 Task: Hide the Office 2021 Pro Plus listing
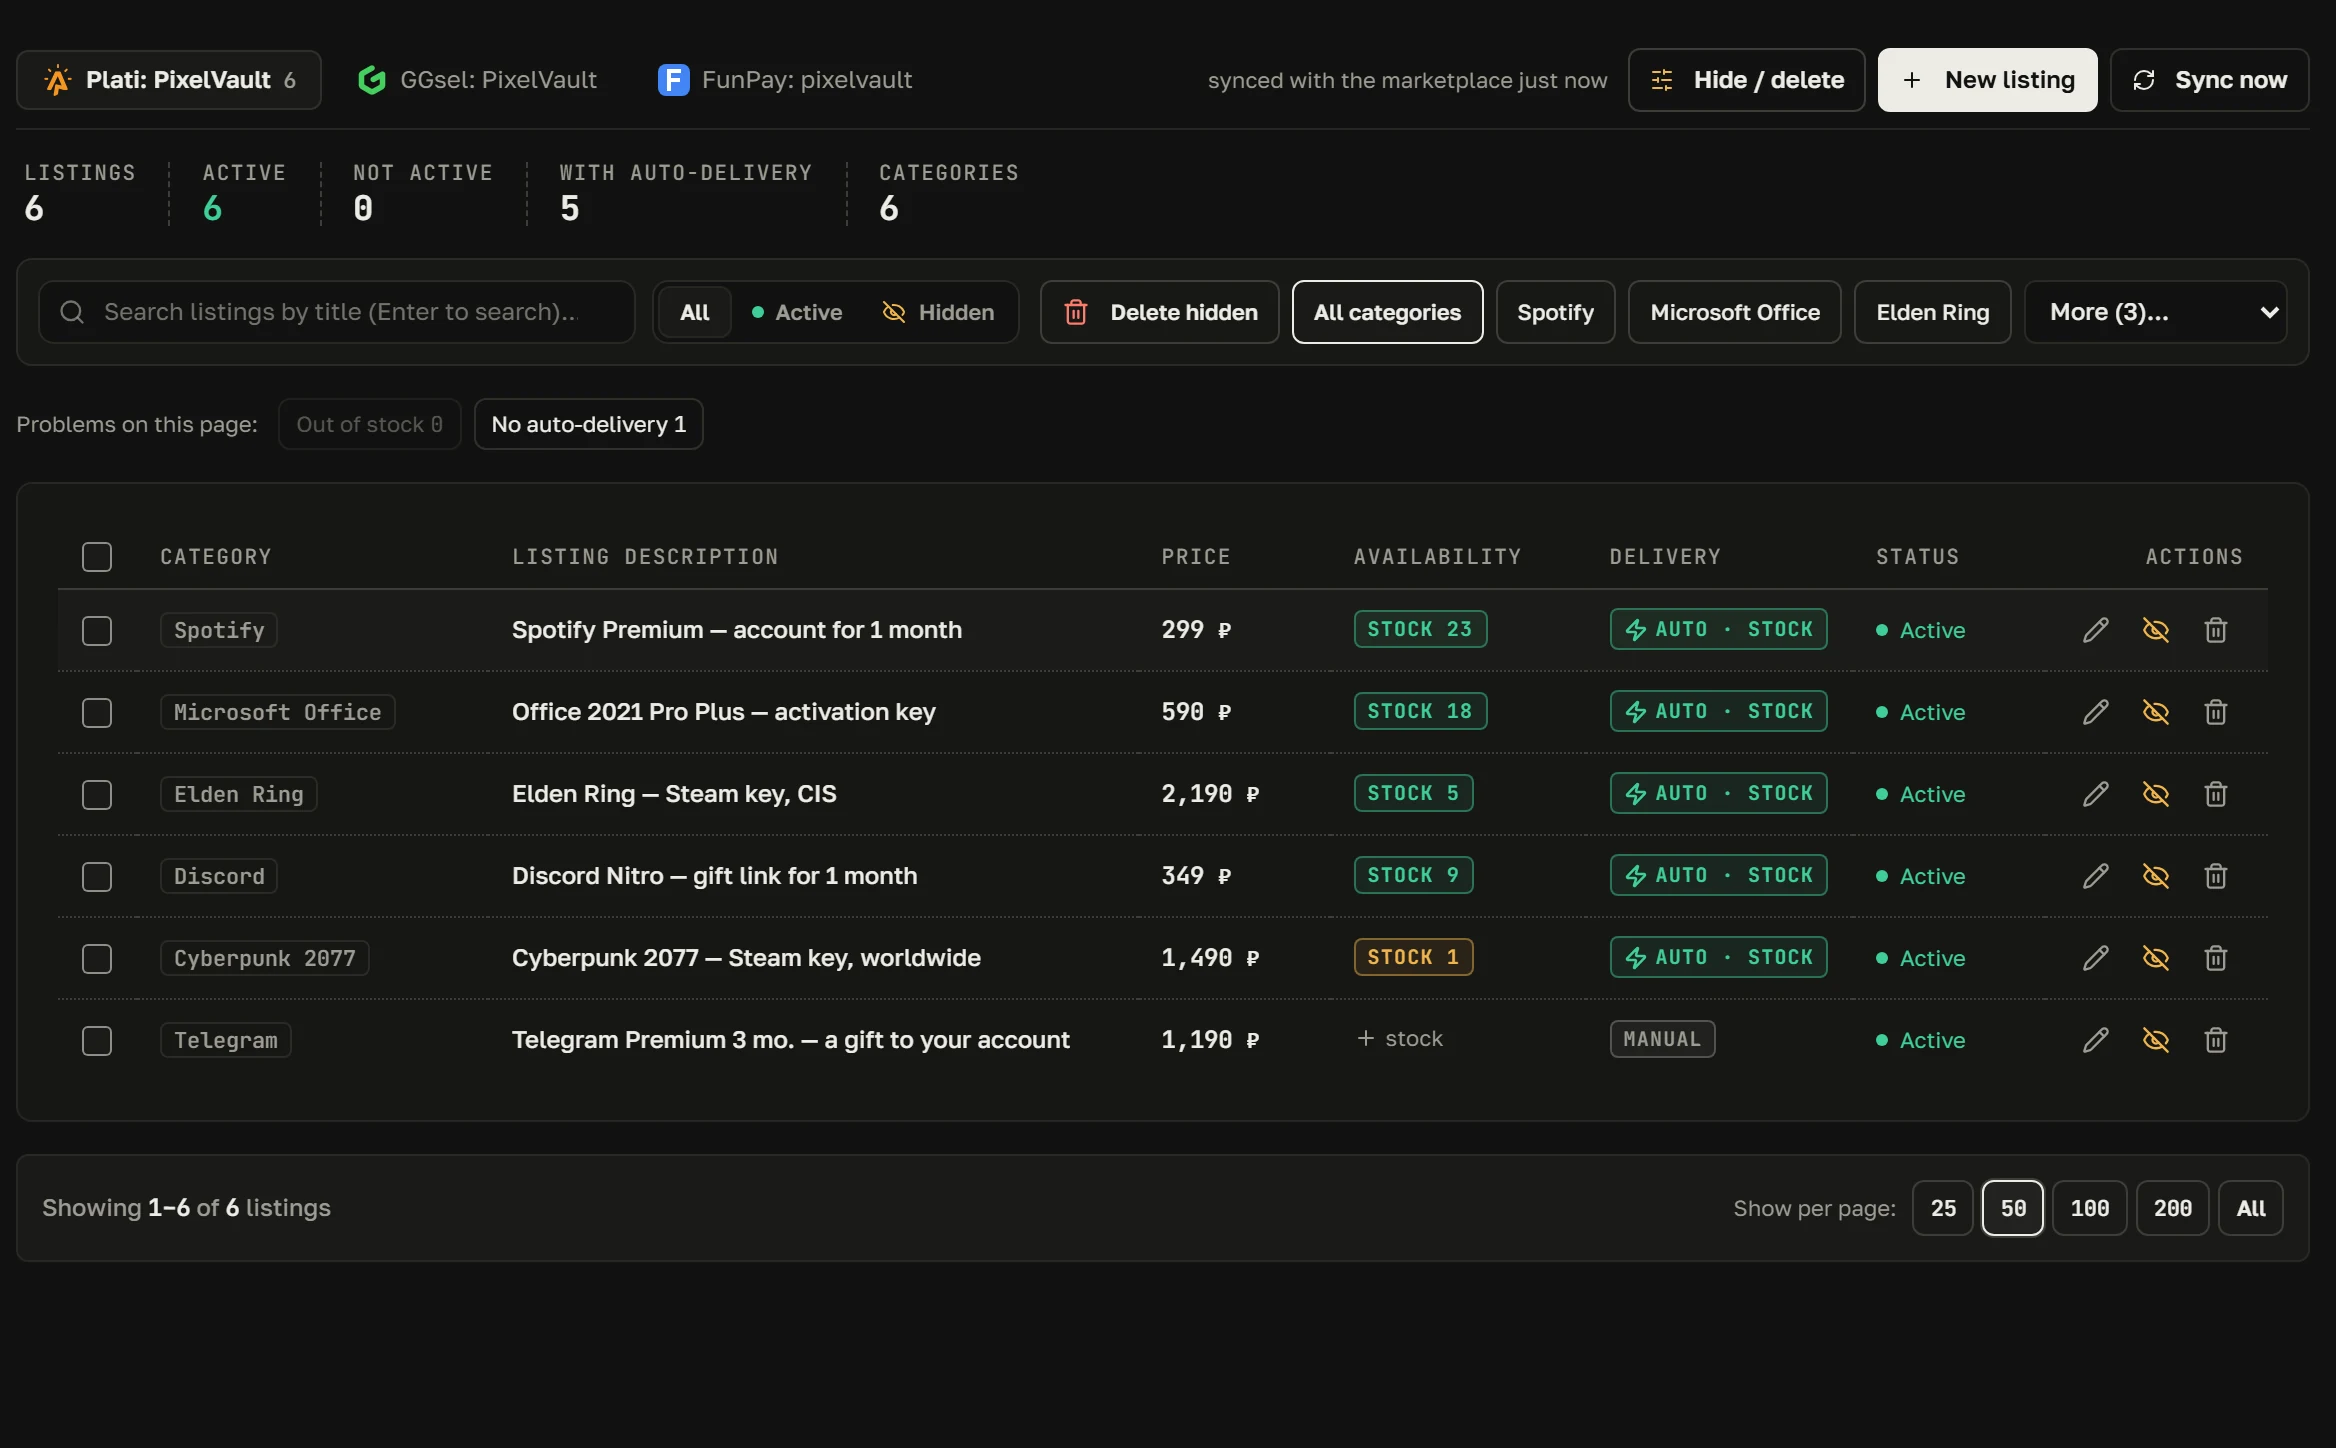pos(2155,712)
